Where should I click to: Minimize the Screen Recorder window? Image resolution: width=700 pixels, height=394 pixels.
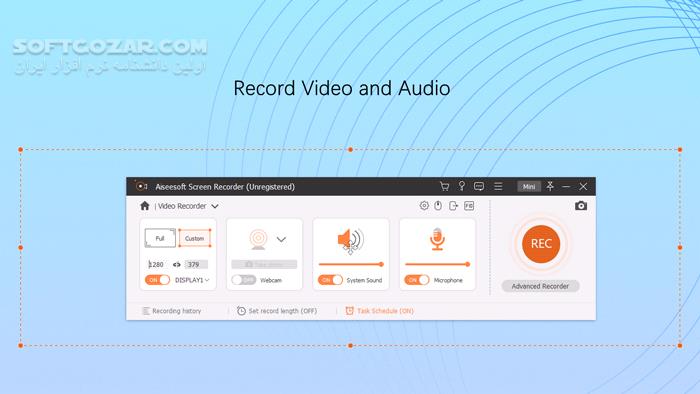pyautogui.click(x=566, y=187)
